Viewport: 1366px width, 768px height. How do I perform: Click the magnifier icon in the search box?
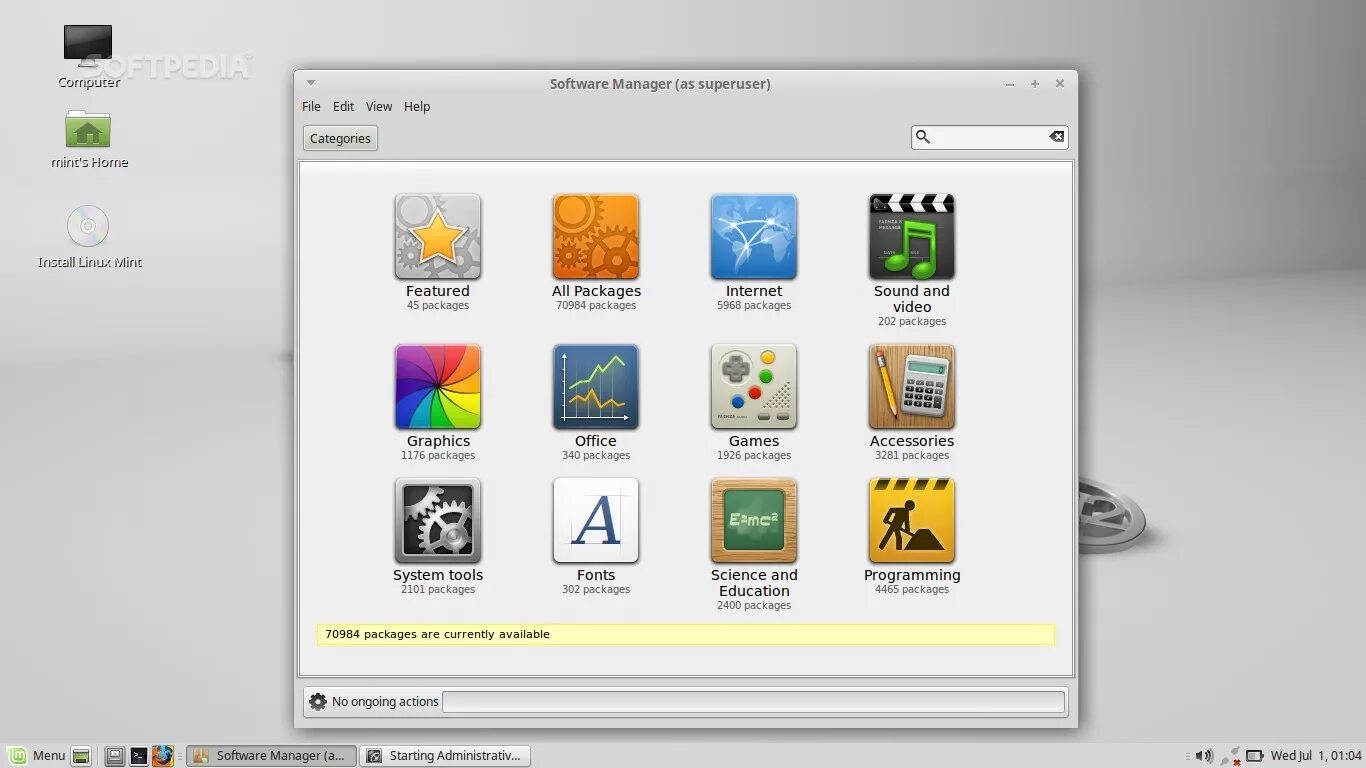(x=923, y=137)
